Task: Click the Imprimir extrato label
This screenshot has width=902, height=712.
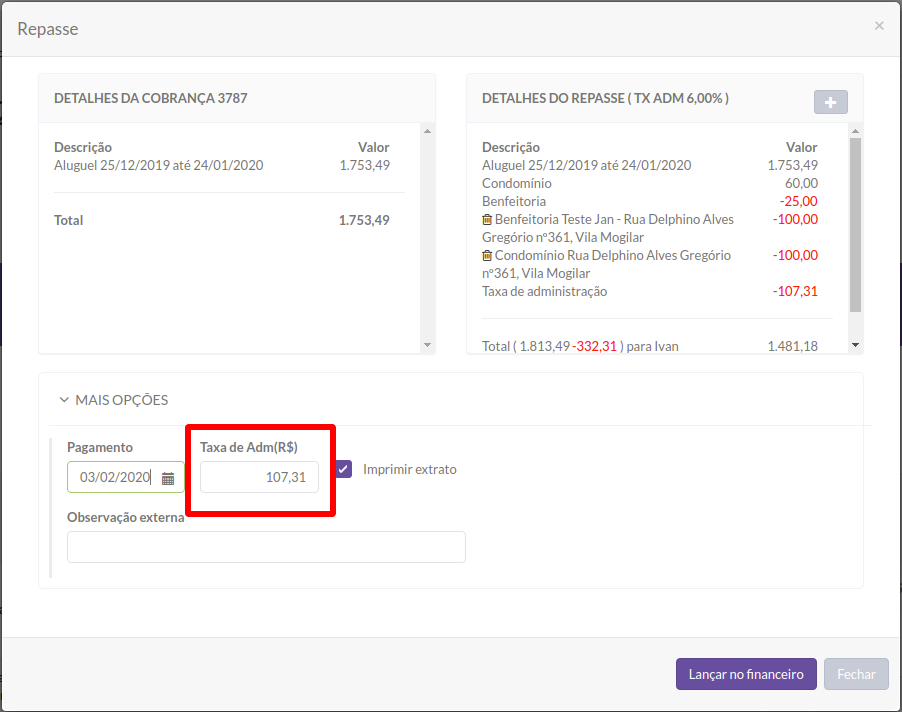Action: point(410,469)
